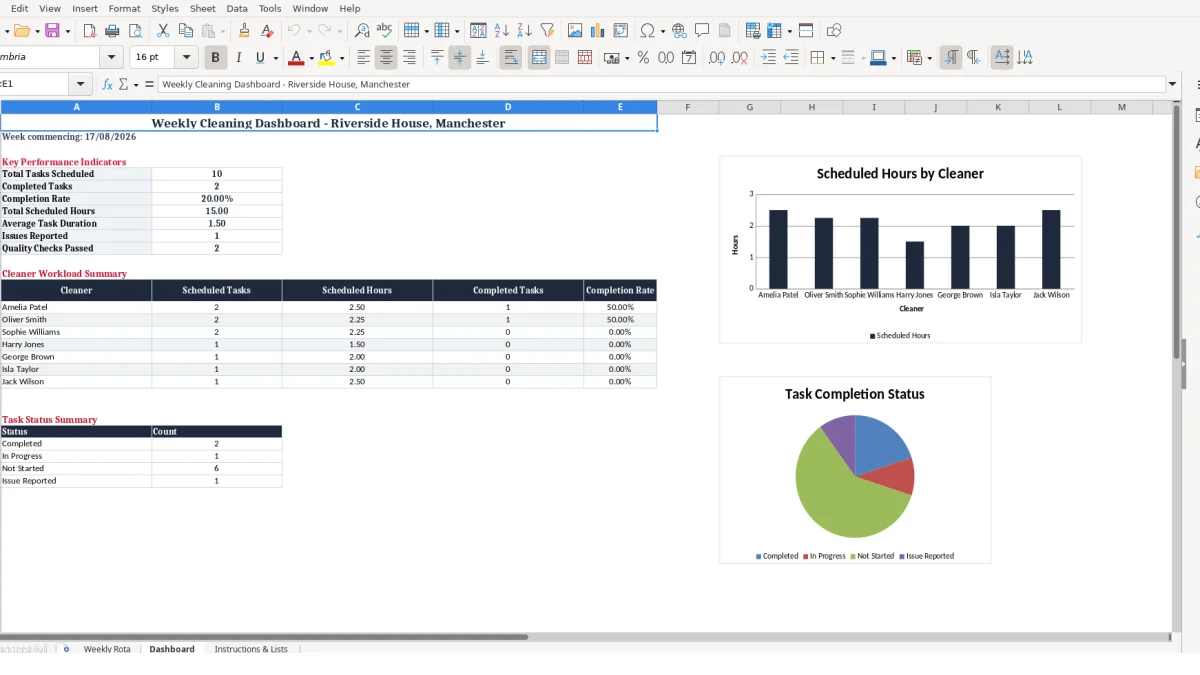Open Find and Replace

tap(362, 31)
